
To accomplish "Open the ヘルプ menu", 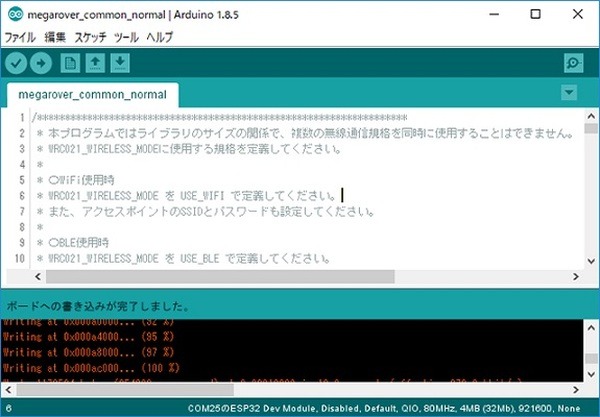I will pos(160,38).
